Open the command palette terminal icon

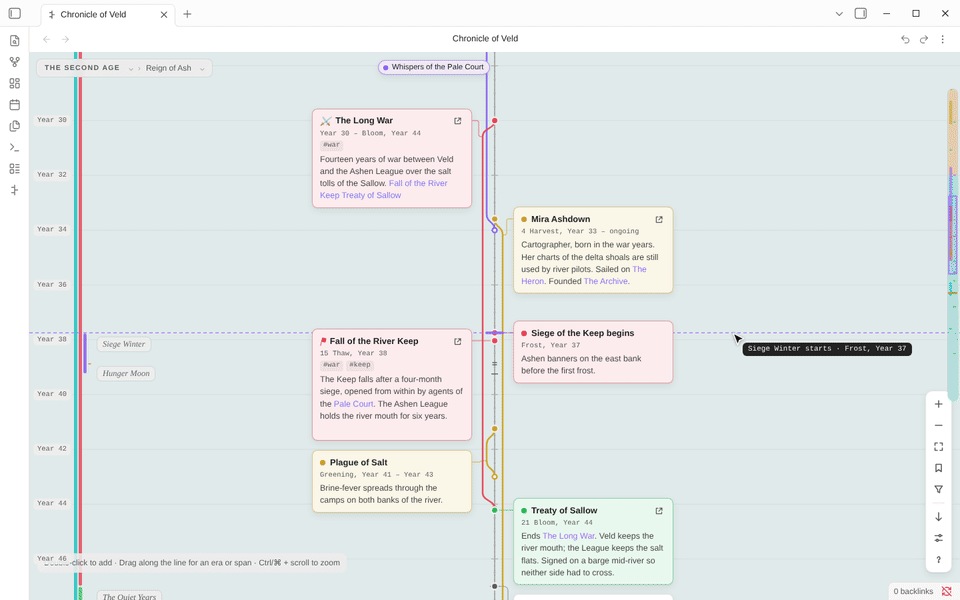(x=15, y=148)
